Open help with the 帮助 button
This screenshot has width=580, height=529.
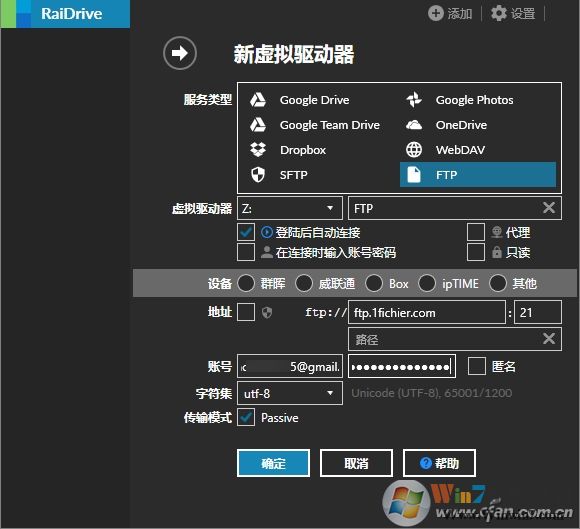pos(439,463)
